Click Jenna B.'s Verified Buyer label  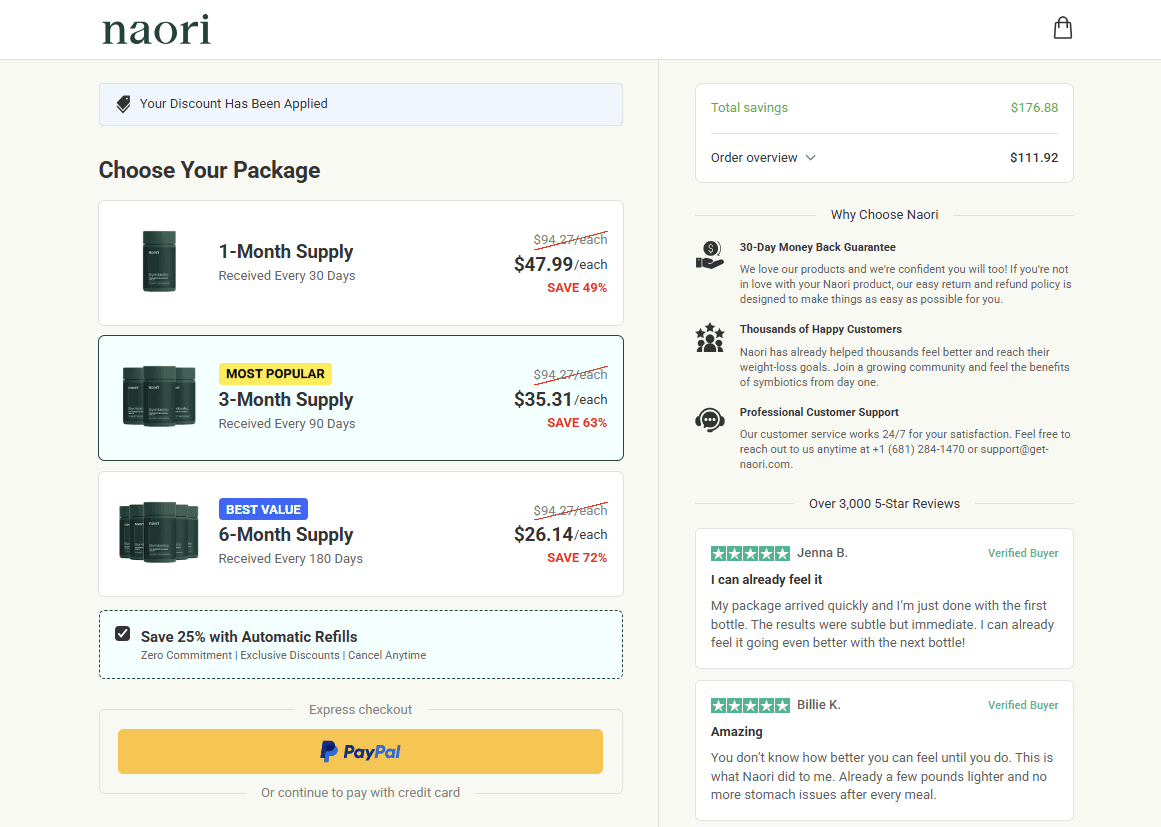point(1023,553)
